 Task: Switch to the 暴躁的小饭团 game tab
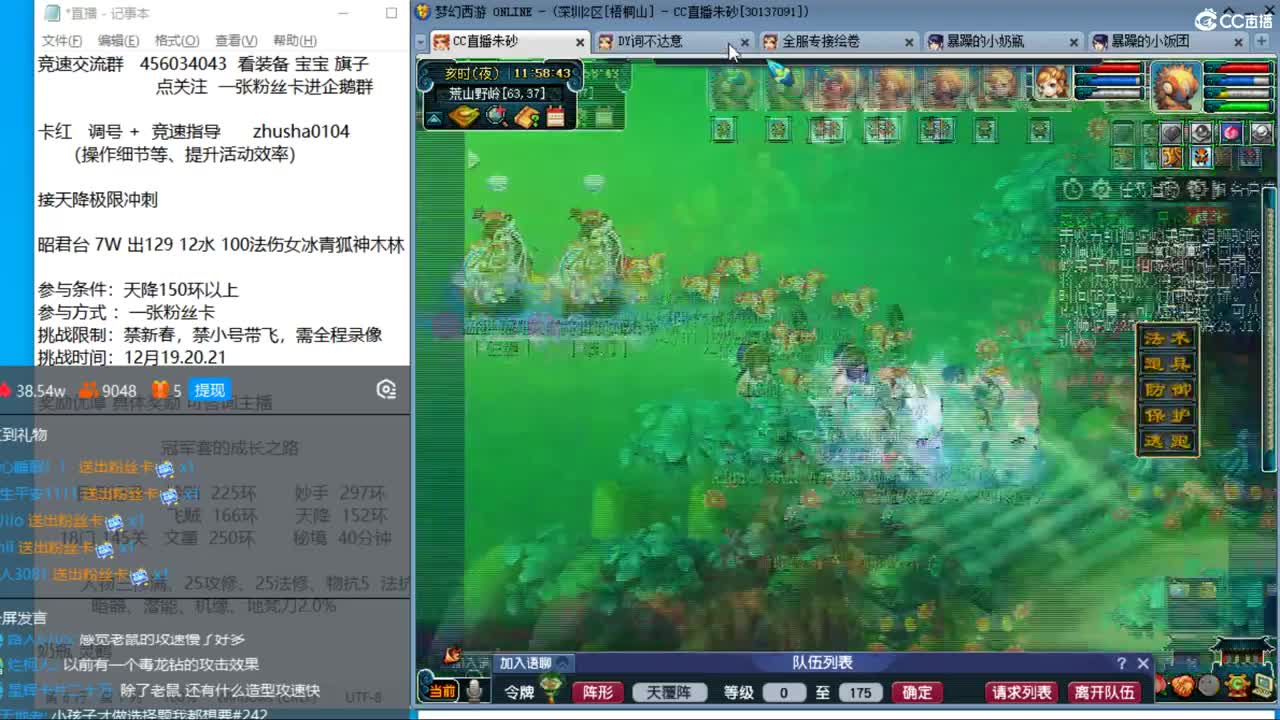1167,42
